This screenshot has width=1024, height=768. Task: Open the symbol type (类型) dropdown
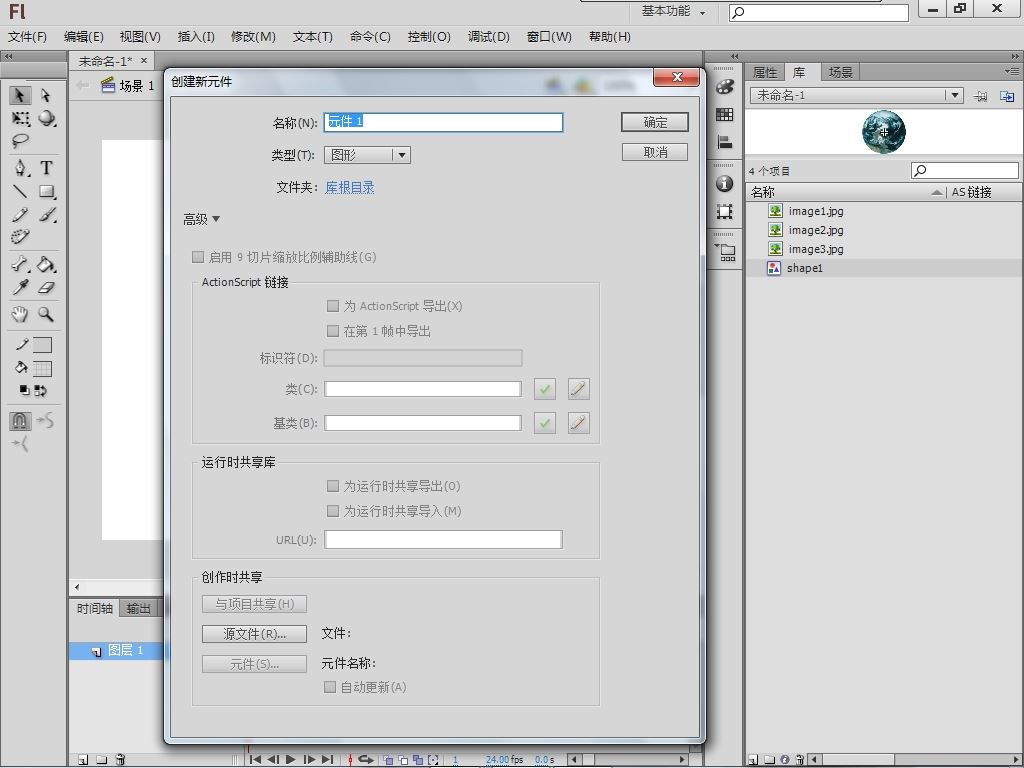(367, 155)
